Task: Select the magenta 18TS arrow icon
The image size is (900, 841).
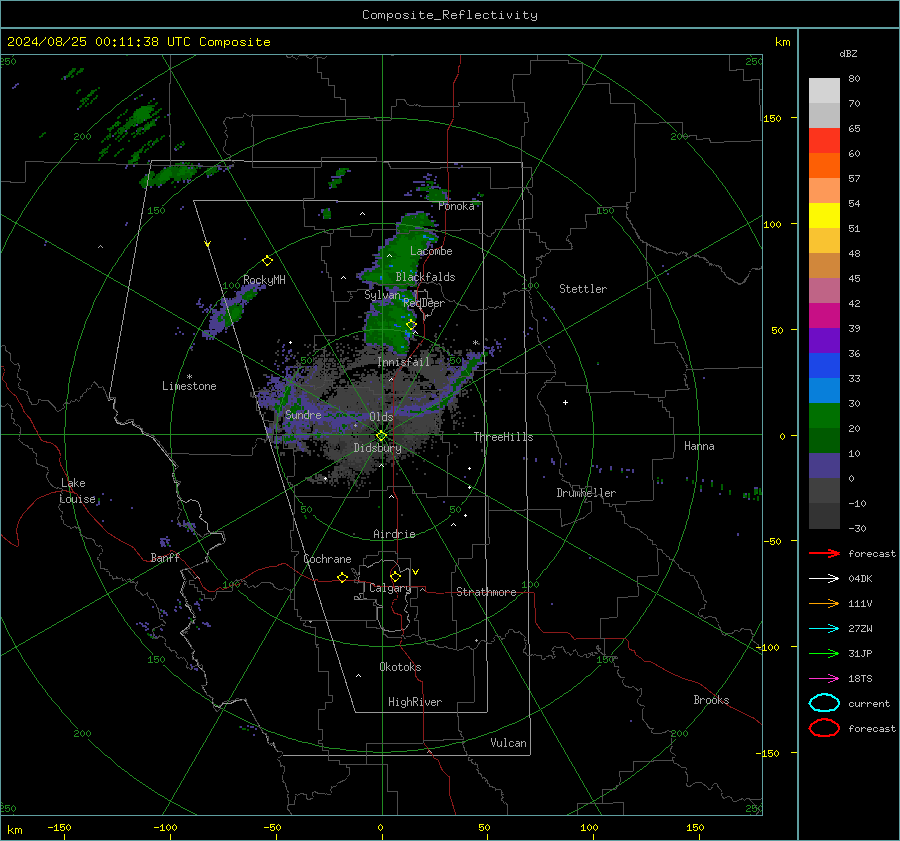Action: 824,679
